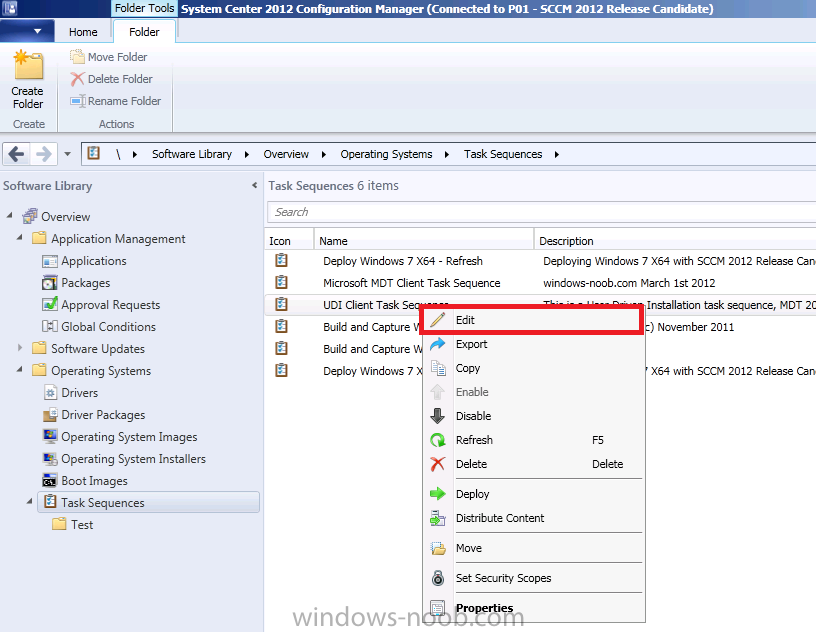Choose Distribute Content from context menu
This screenshot has width=816, height=632.
(533, 518)
